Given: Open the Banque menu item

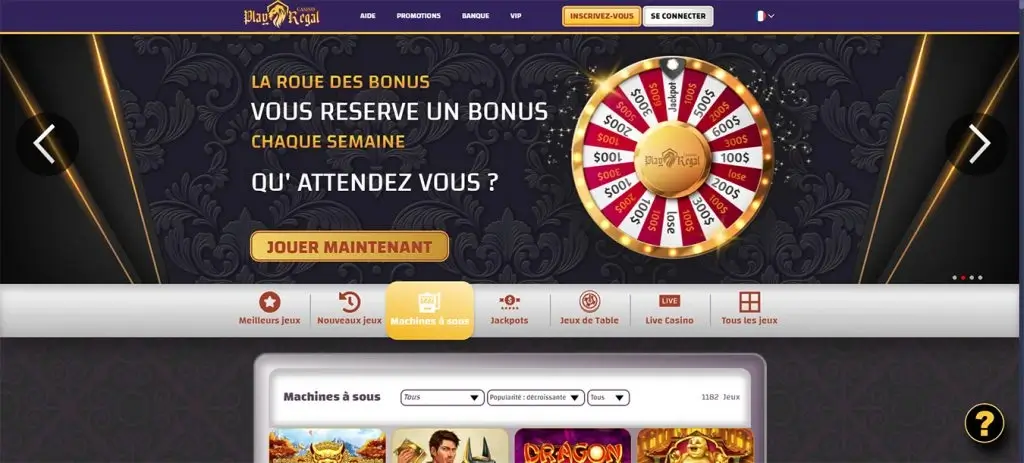Looking at the screenshot, I should coord(475,16).
